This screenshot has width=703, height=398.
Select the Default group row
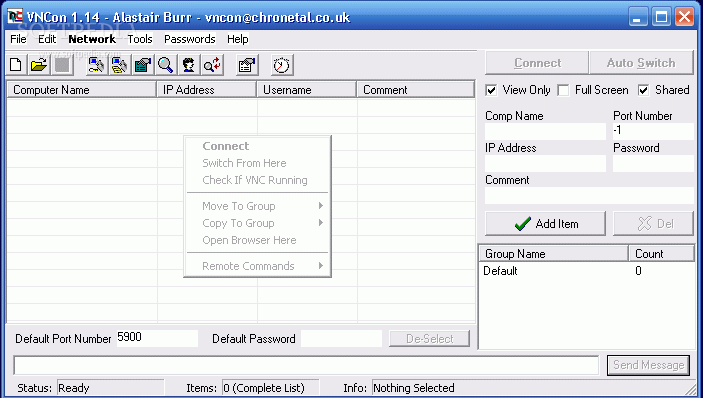click(586, 271)
